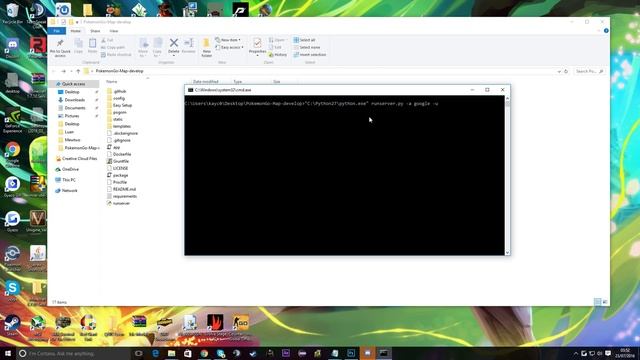Click Invert selection in ribbon
Image resolution: width=640 pixels, height=360 pixels.
pyautogui.click(x=309, y=55)
